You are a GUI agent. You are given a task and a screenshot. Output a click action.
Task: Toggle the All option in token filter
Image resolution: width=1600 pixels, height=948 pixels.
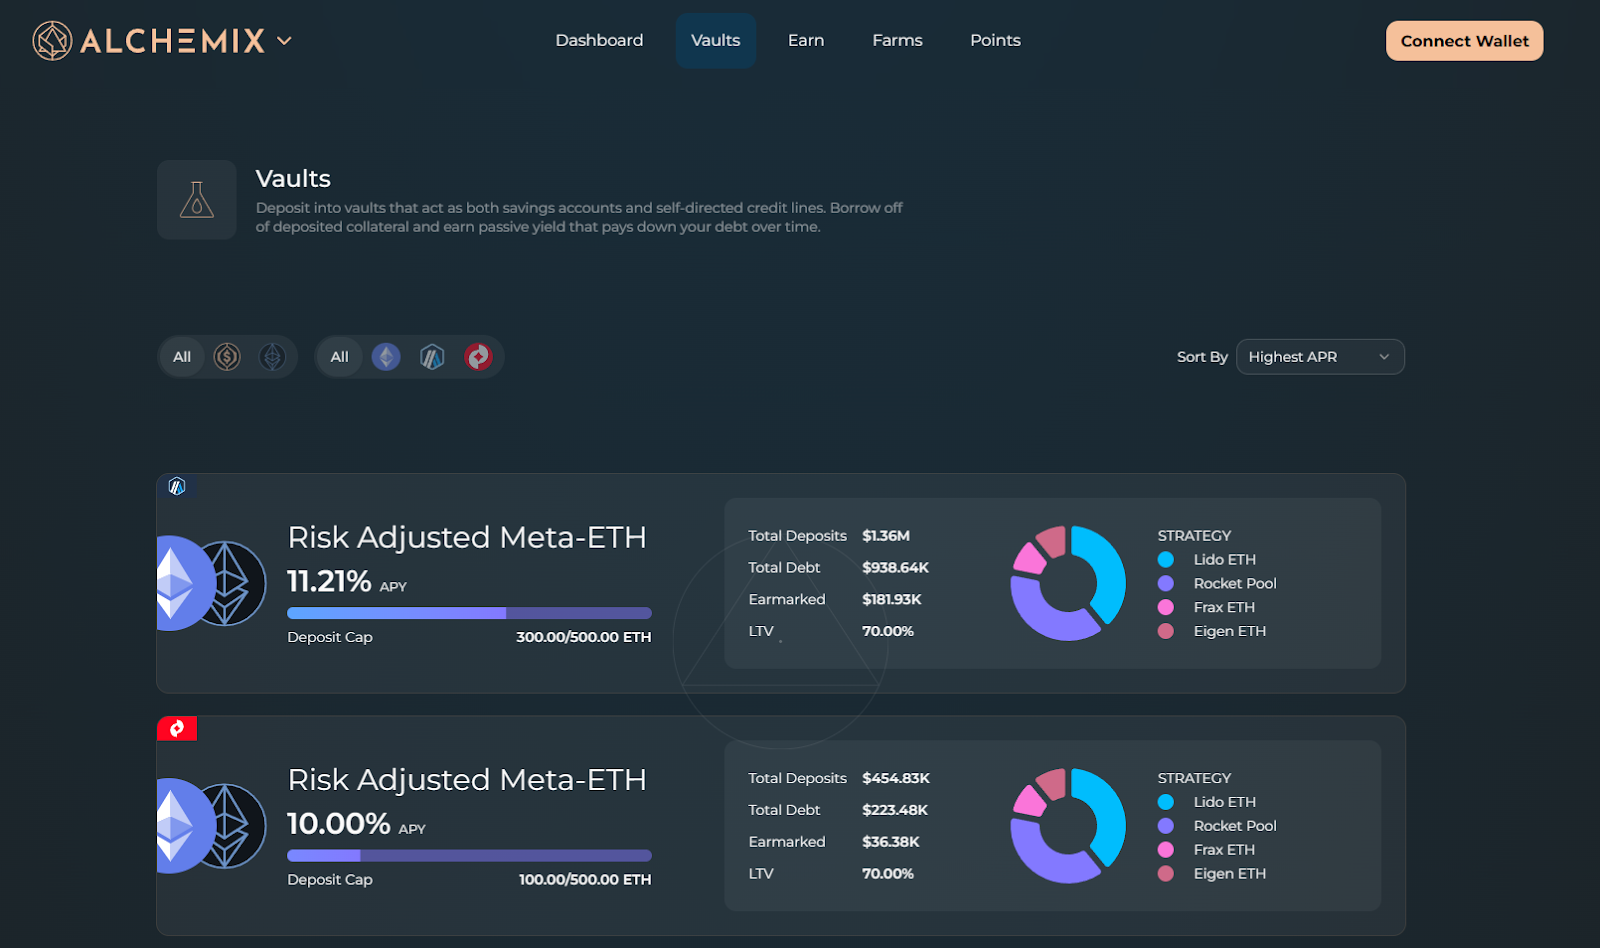click(182, 357)
